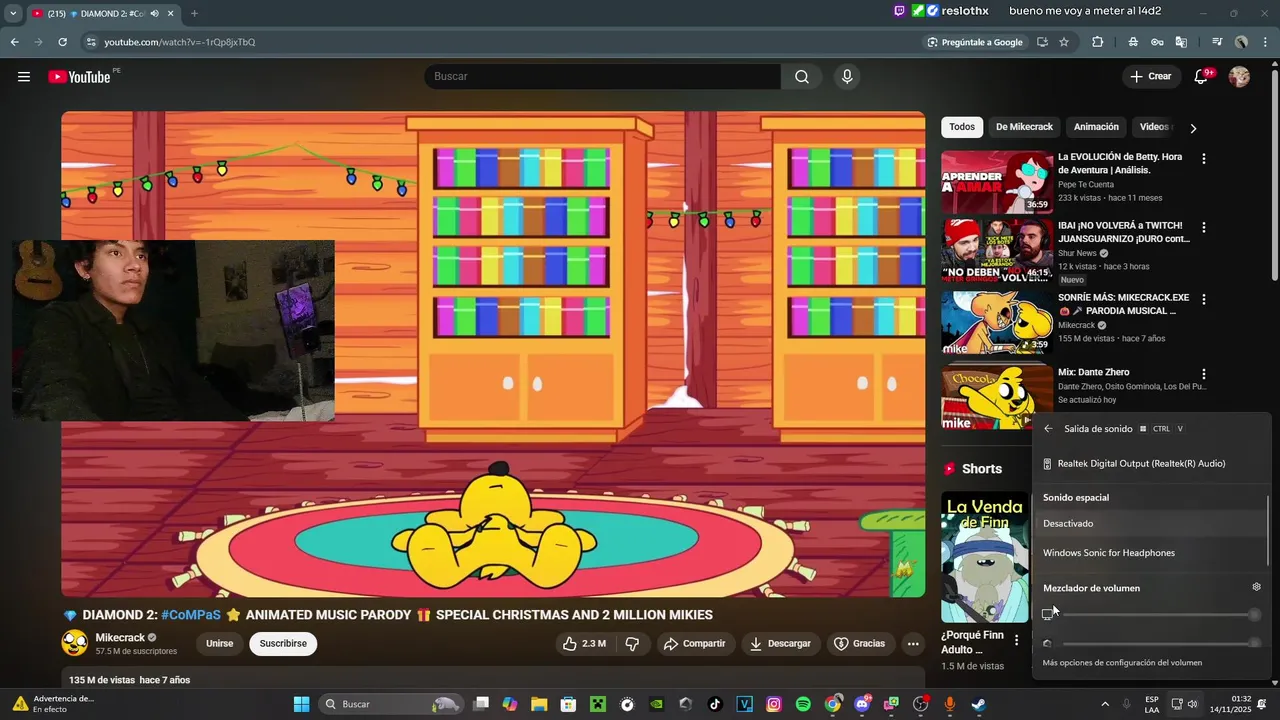This screenshot has width=1280, height=720.
Task: Select the Todos filter chip
Action: [x=962, y=127]
